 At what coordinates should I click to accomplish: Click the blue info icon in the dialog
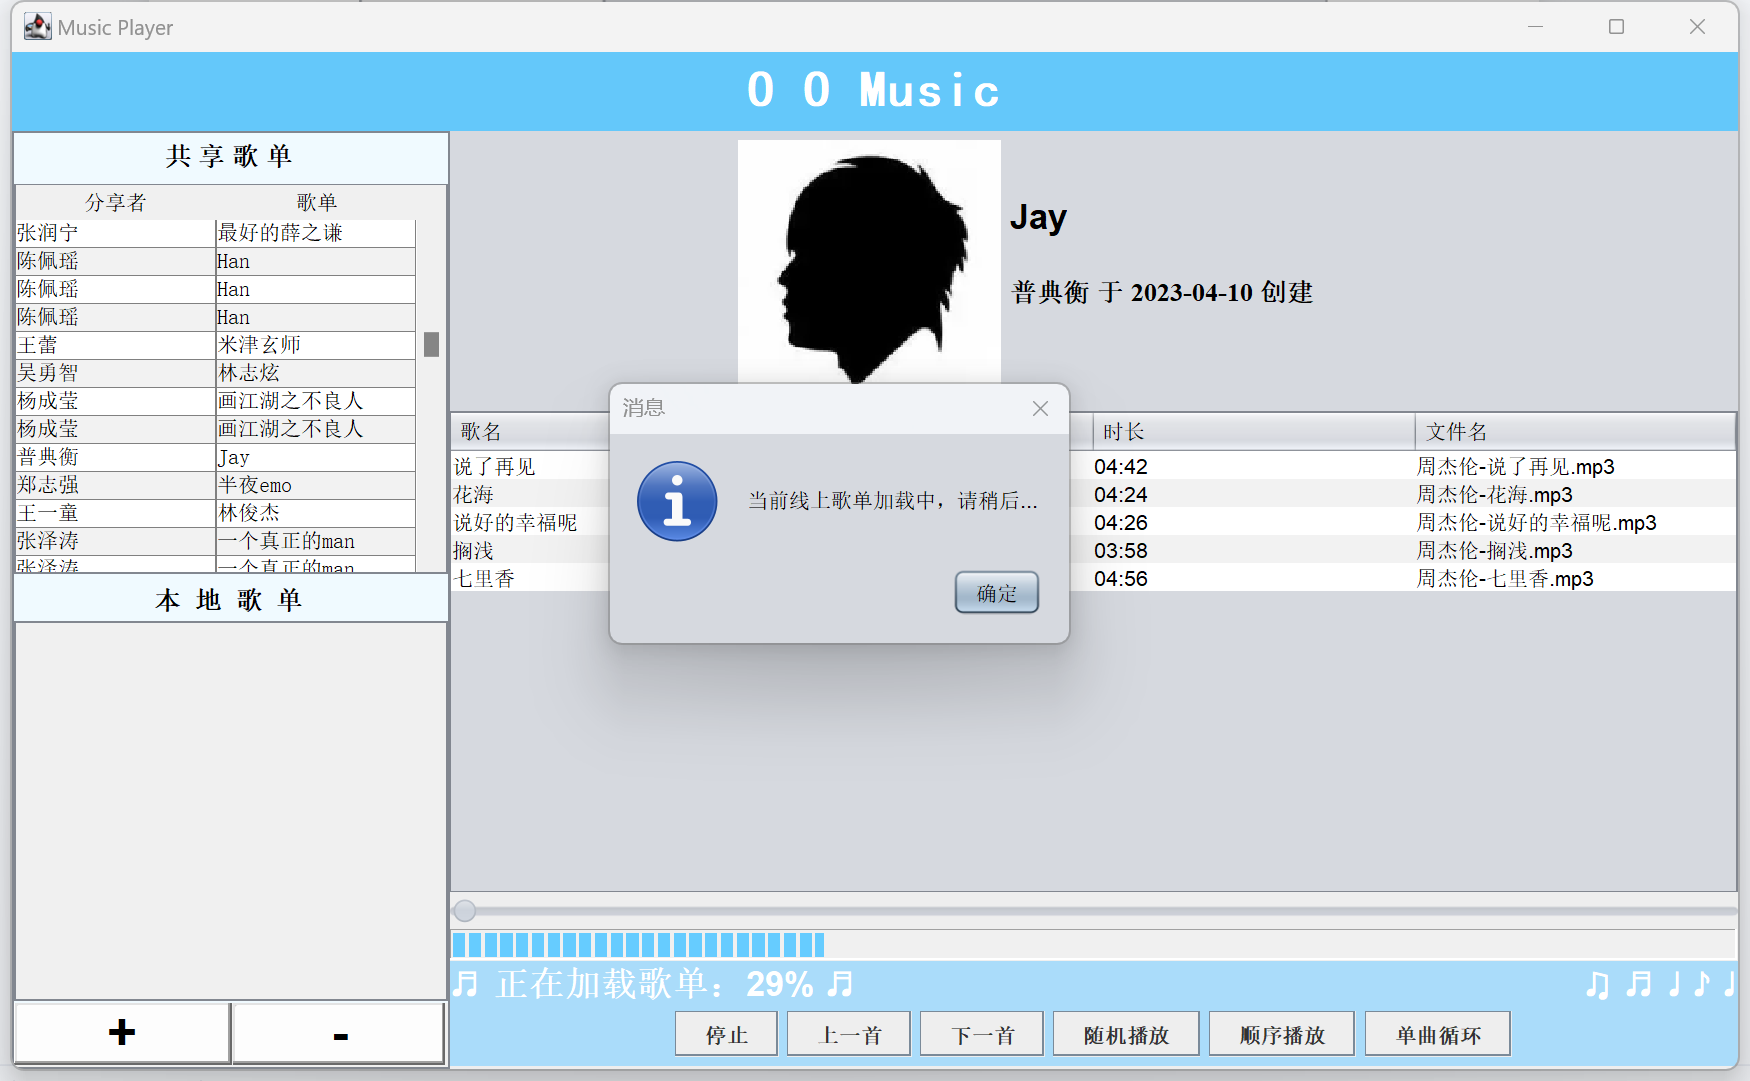pos(677,501)
